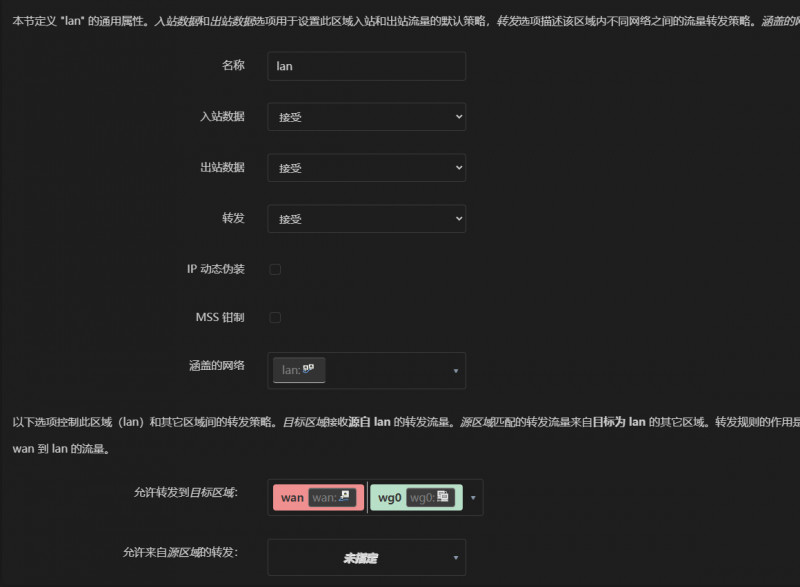Expand the 涵盖的网络 dropdown arrow
Screen dimensions: 800x587
coord(456,371)
